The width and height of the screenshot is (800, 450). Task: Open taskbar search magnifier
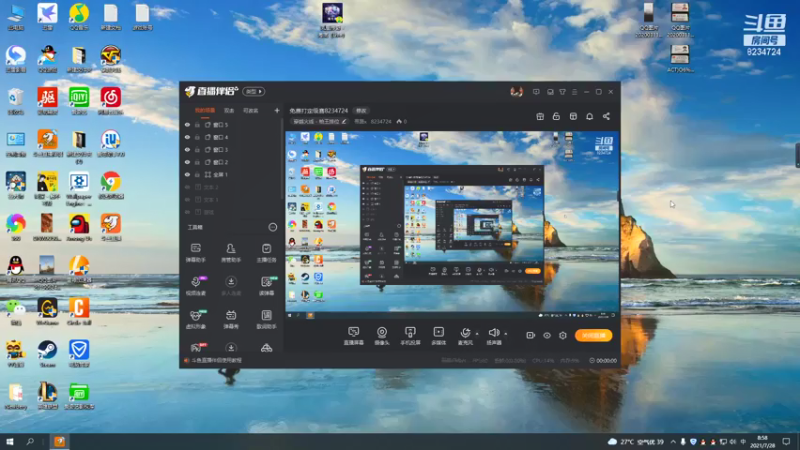(x=30, y=441)
